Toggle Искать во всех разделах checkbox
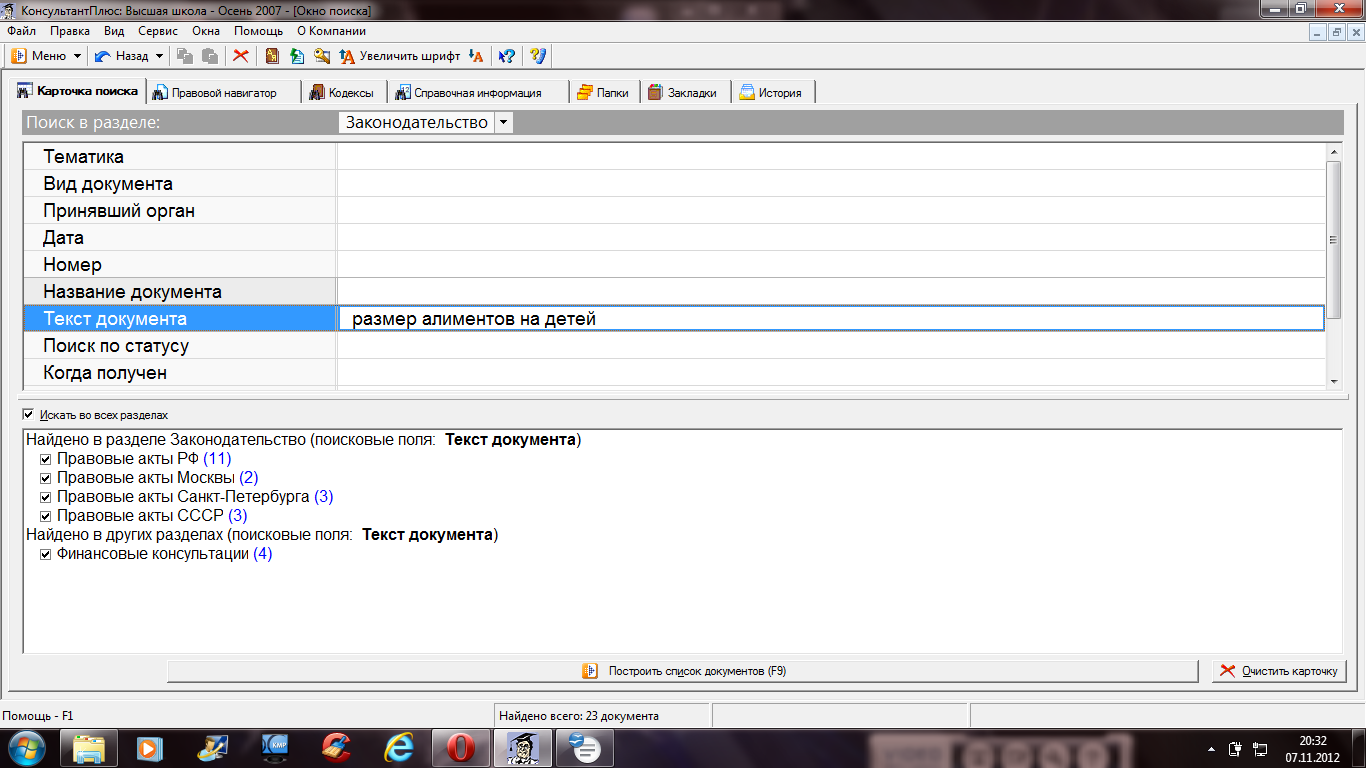 click(28, 414)
